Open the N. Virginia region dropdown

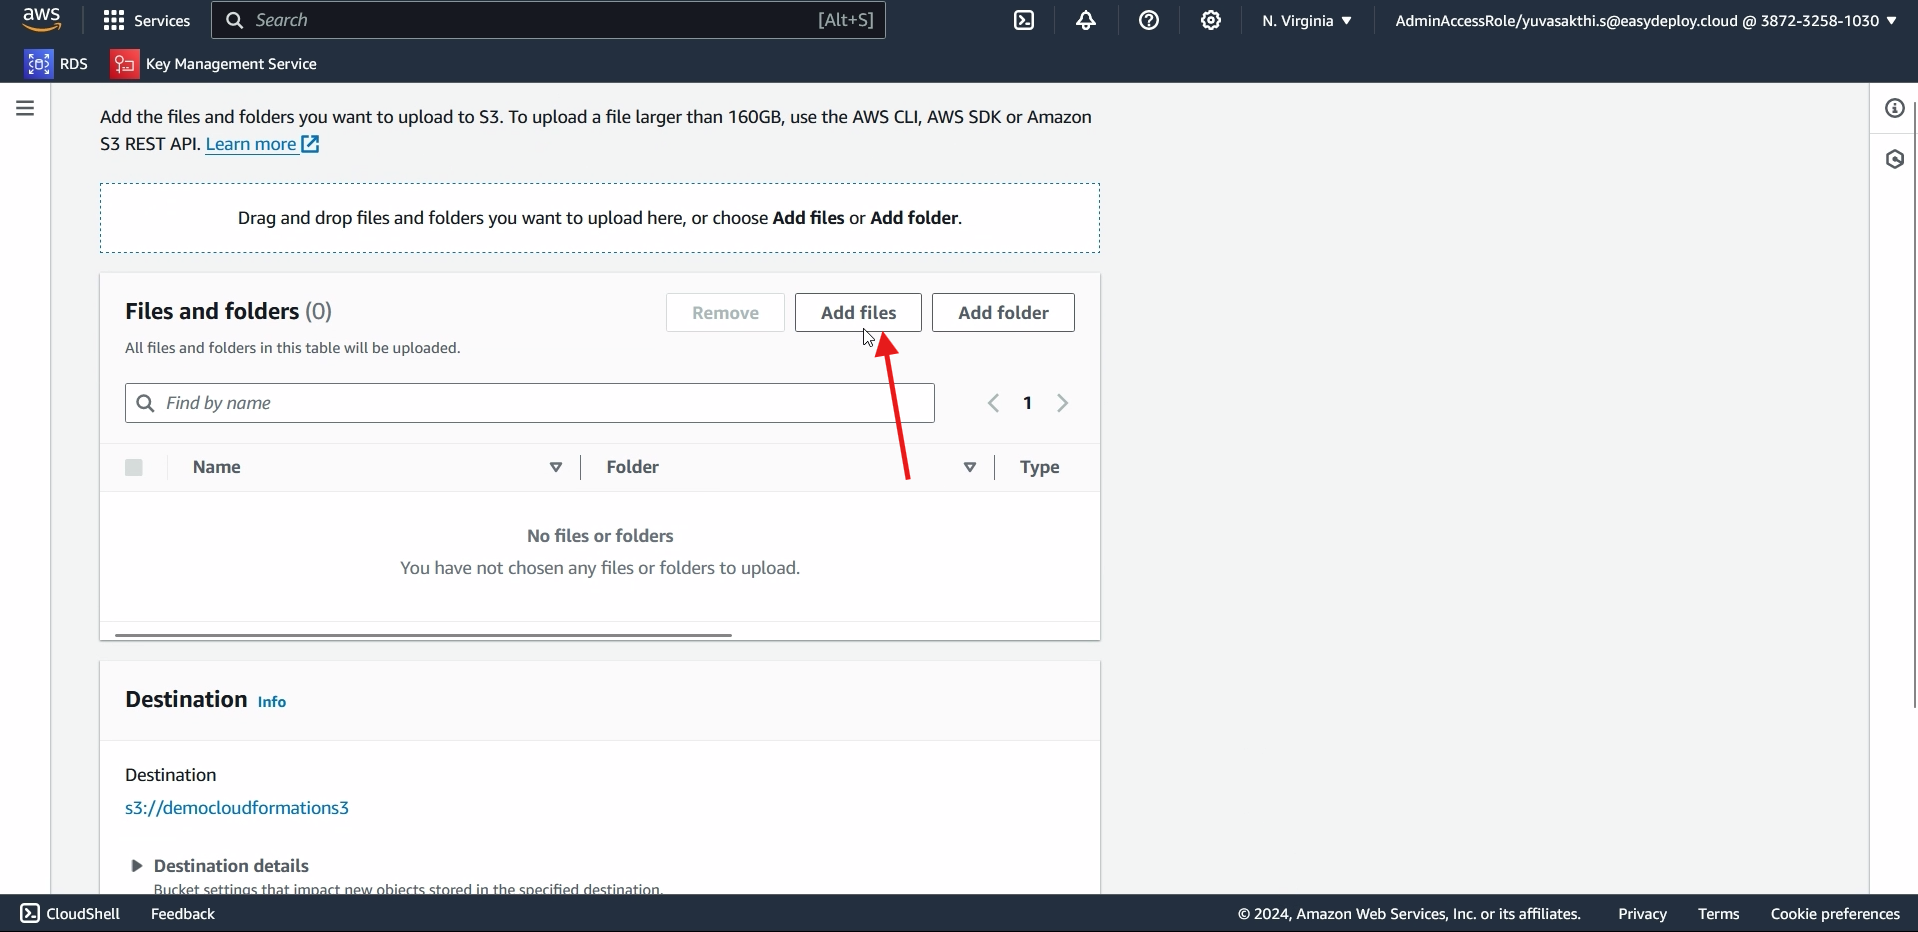pyautogui.click(x=1307, y=20)
